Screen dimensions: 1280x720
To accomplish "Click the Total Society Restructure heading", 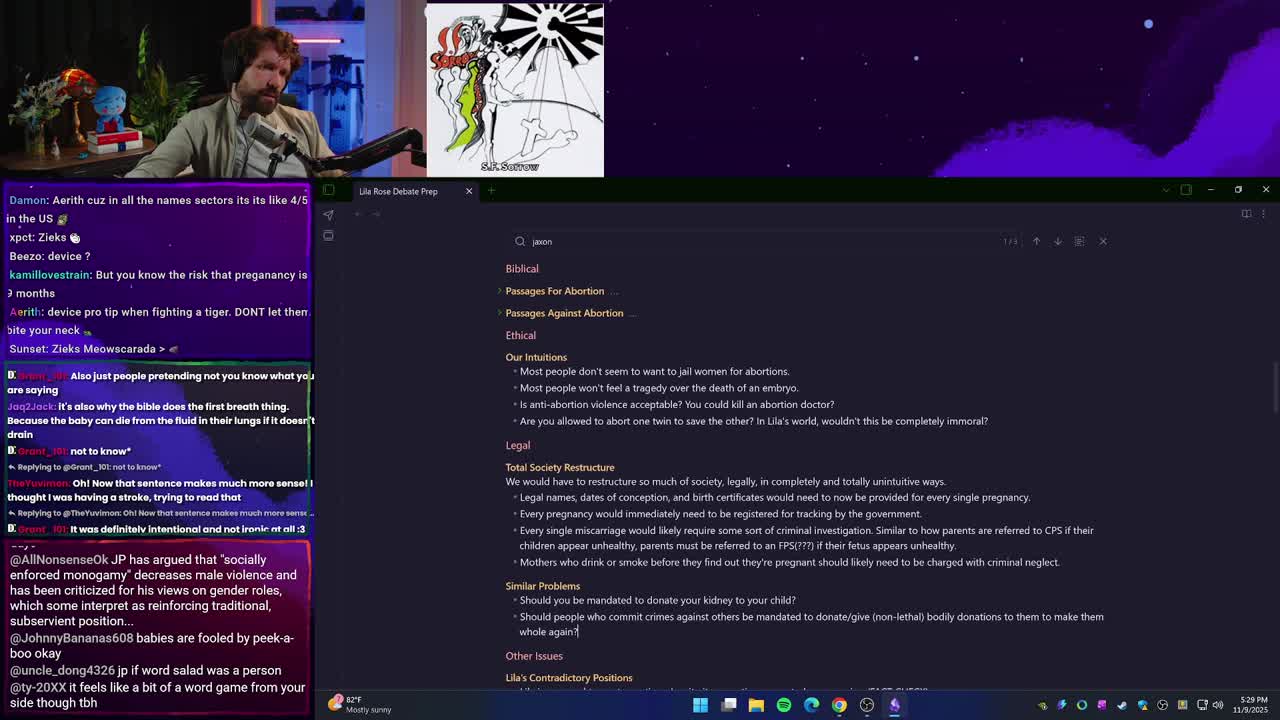I will pyautogui.click(x=559, y=467).
